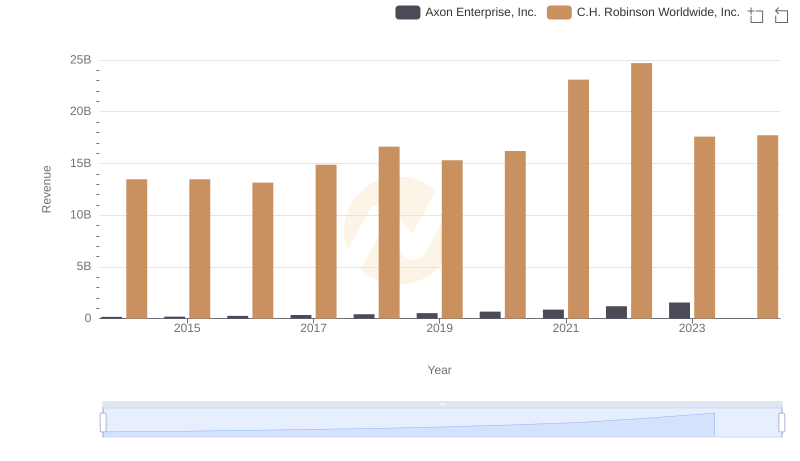Click the Revenue axis title
This screenshot has width=800, height=461.
point(46,189)
